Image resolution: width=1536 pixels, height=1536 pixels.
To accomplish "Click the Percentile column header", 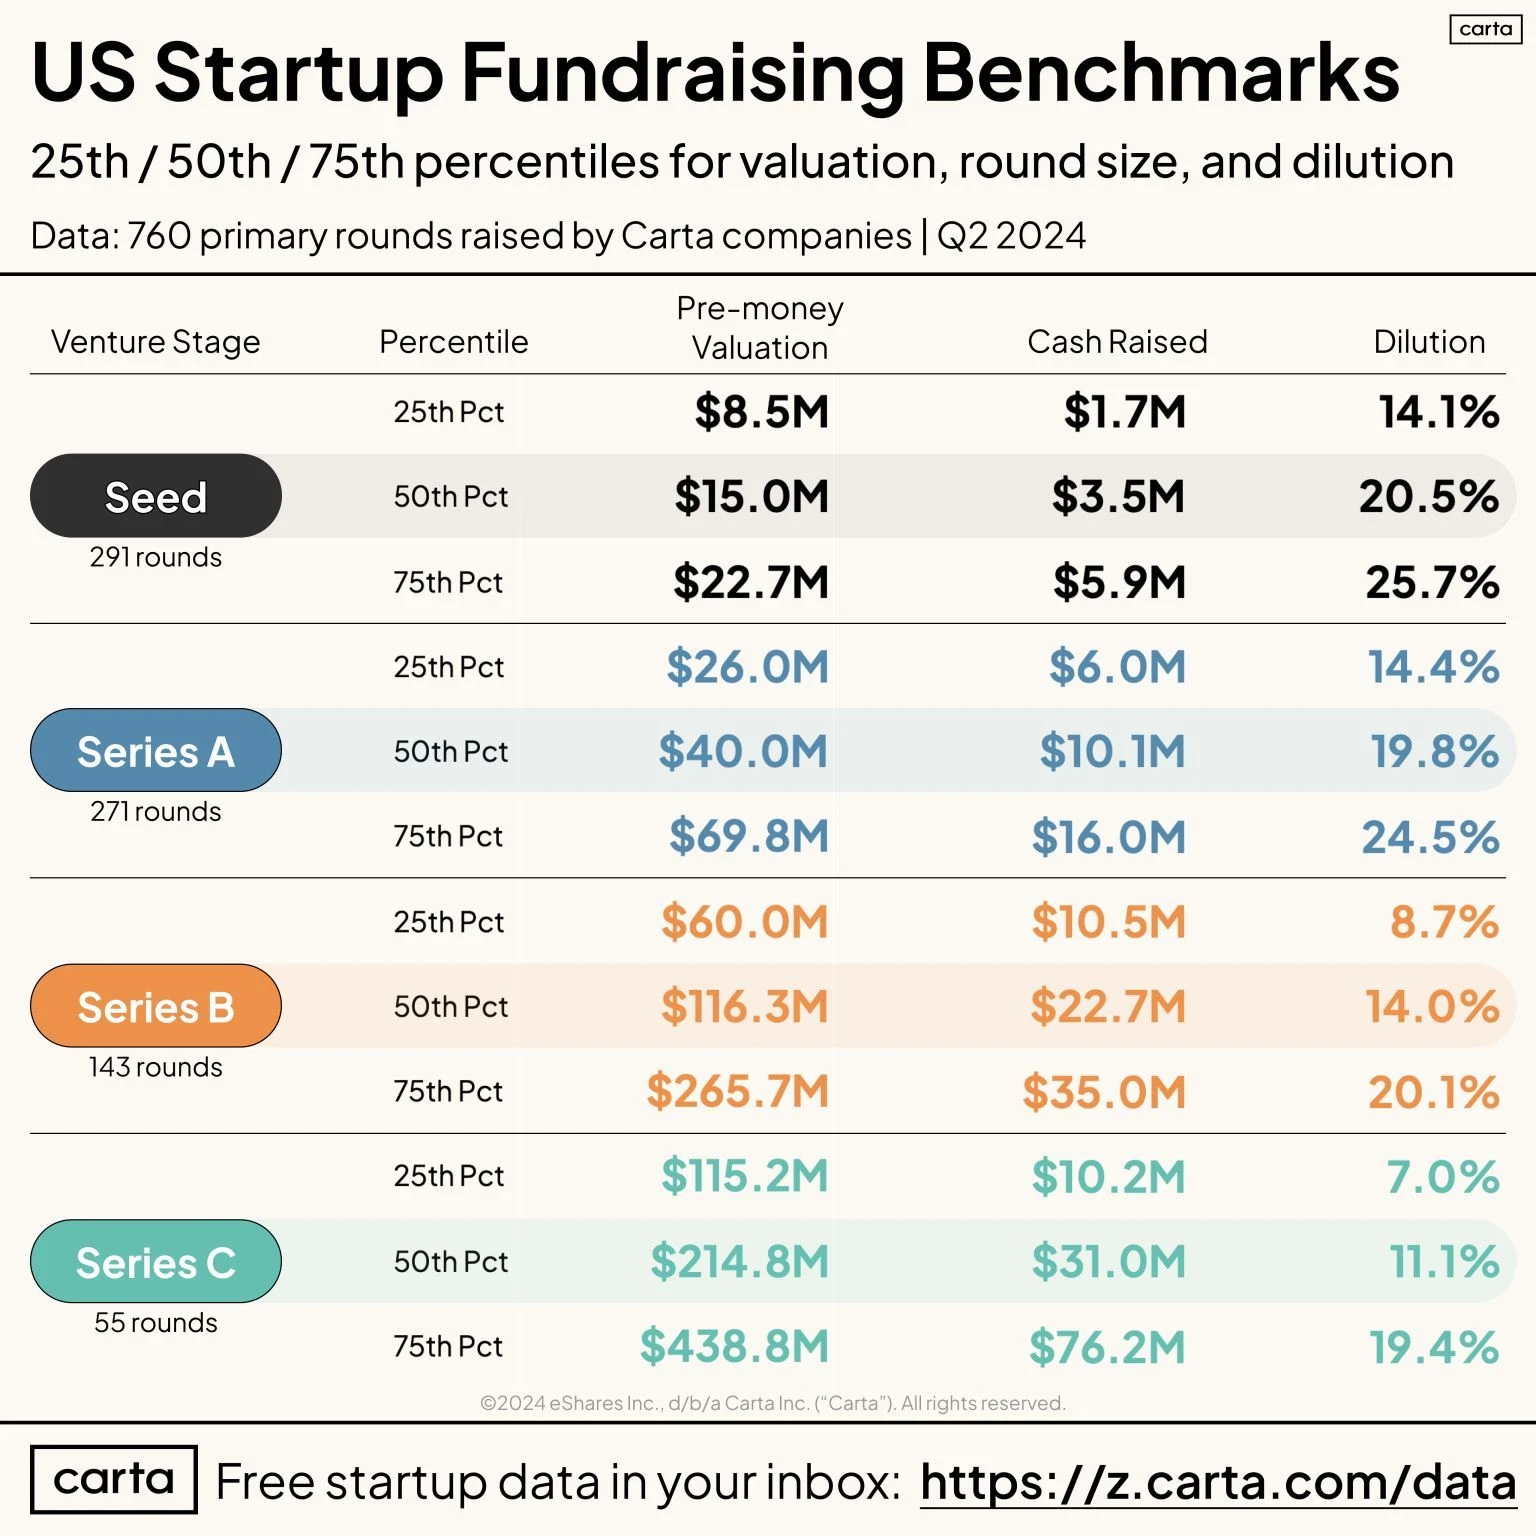I will (x=453, y=342).
